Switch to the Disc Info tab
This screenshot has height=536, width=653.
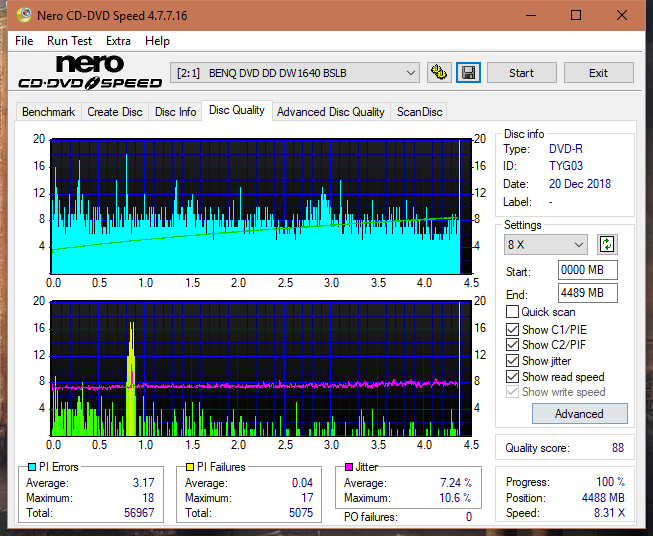pyautogui.click(x=175, y=112)
